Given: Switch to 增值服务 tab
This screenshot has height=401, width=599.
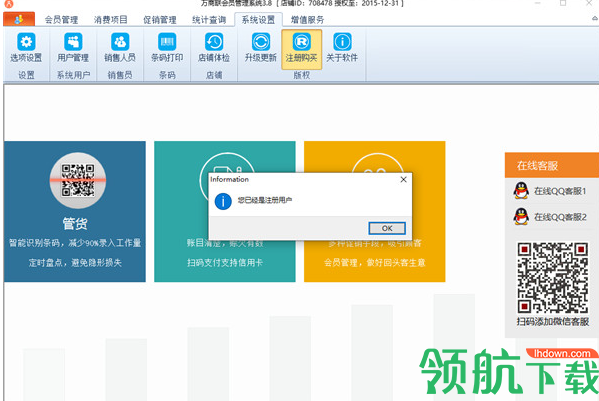Looking at the screenshot, I should 308,19.
